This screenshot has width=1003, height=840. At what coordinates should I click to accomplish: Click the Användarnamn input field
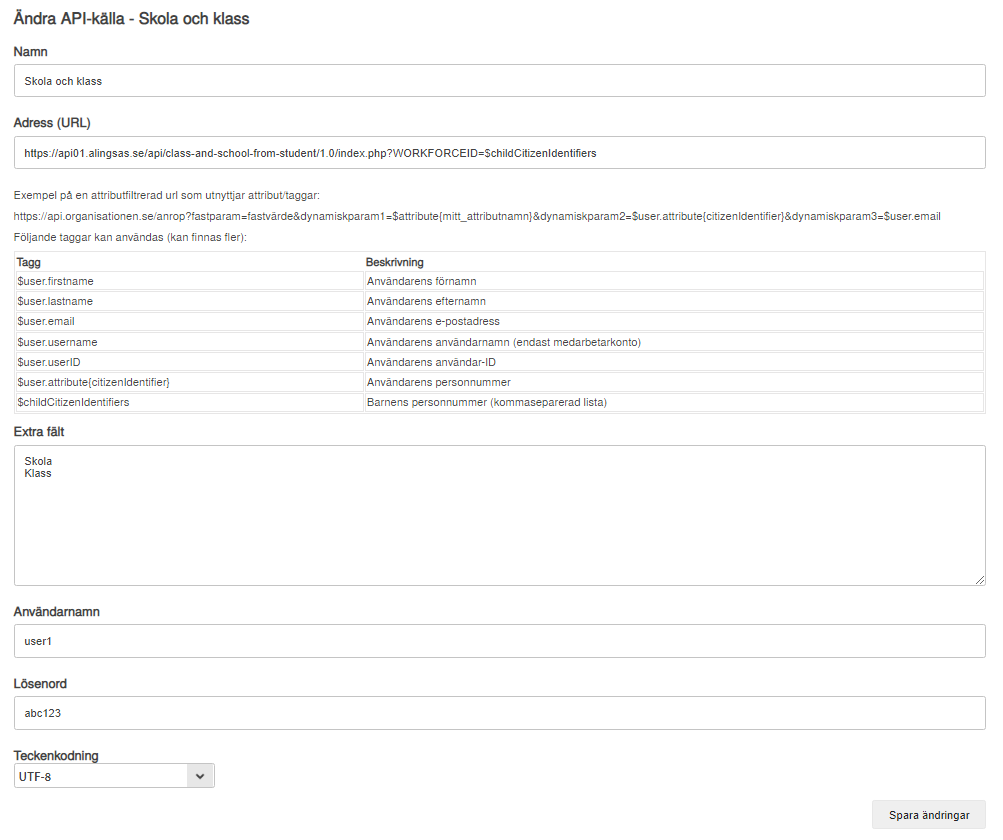tap(500, 641)
